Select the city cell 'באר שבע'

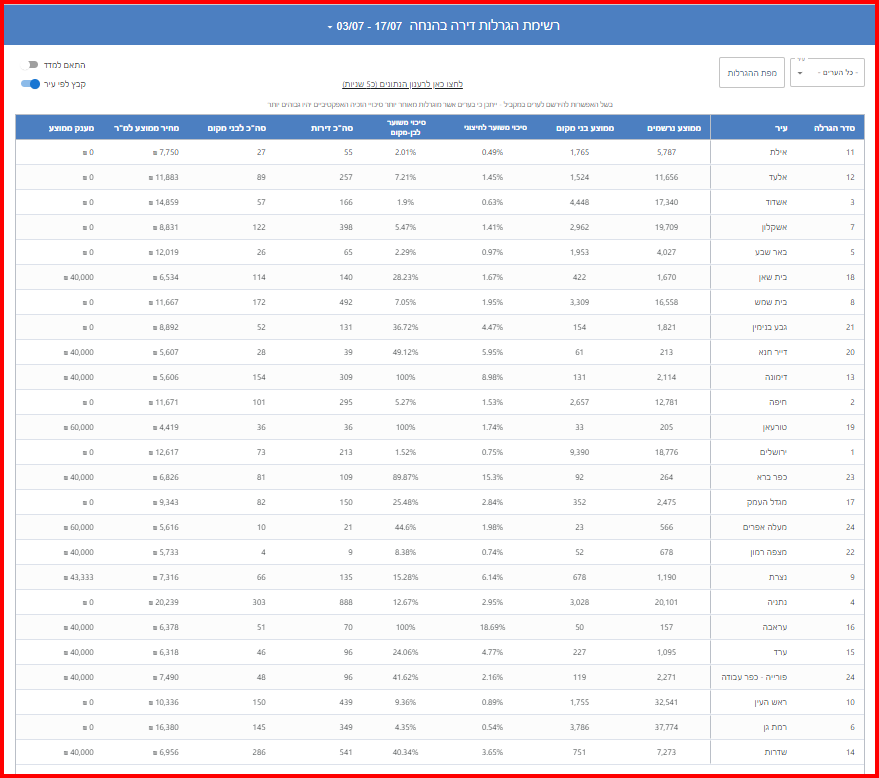(771, 252)
